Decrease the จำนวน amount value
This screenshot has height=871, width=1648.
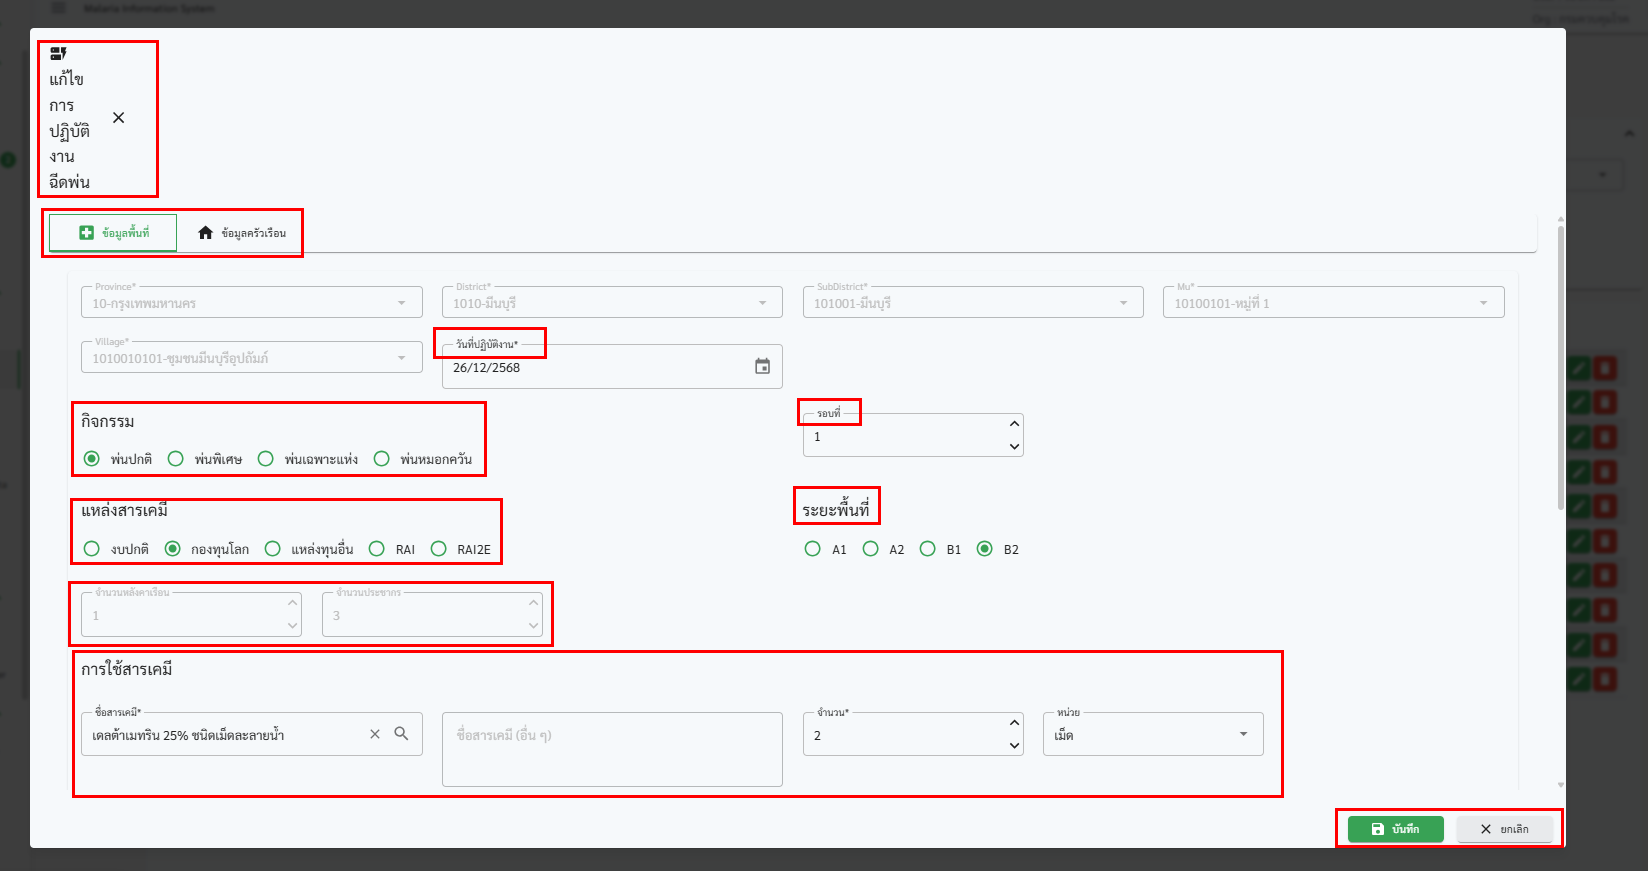[1014, 746]
